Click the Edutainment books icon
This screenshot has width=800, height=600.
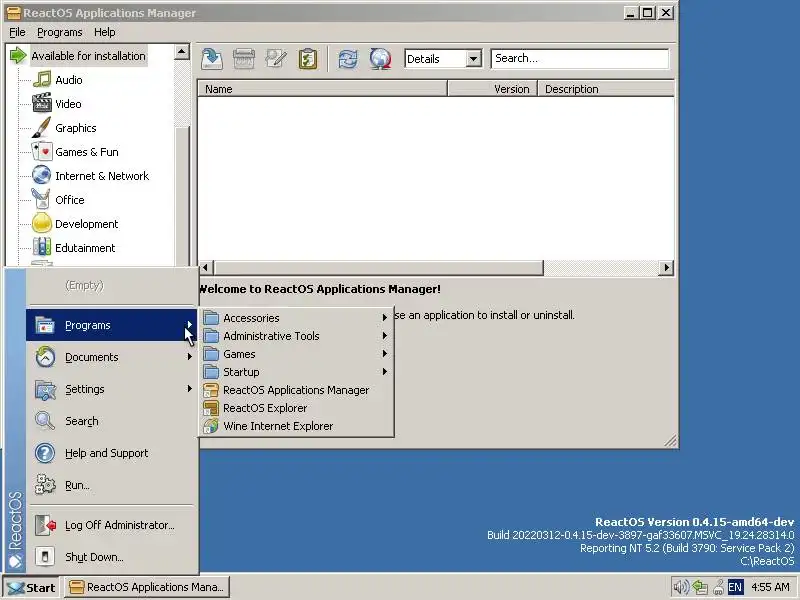41,247
